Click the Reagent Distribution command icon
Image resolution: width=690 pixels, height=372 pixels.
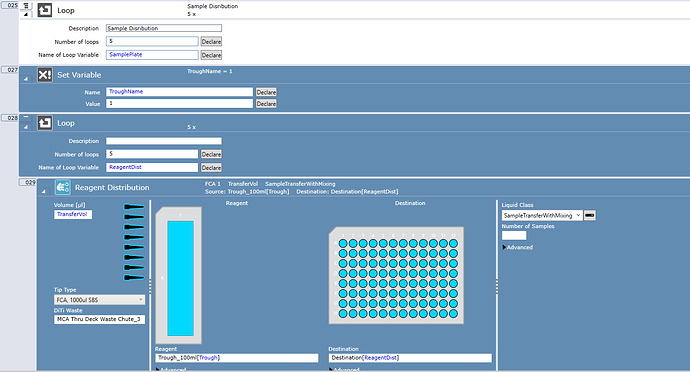(62, 187)
